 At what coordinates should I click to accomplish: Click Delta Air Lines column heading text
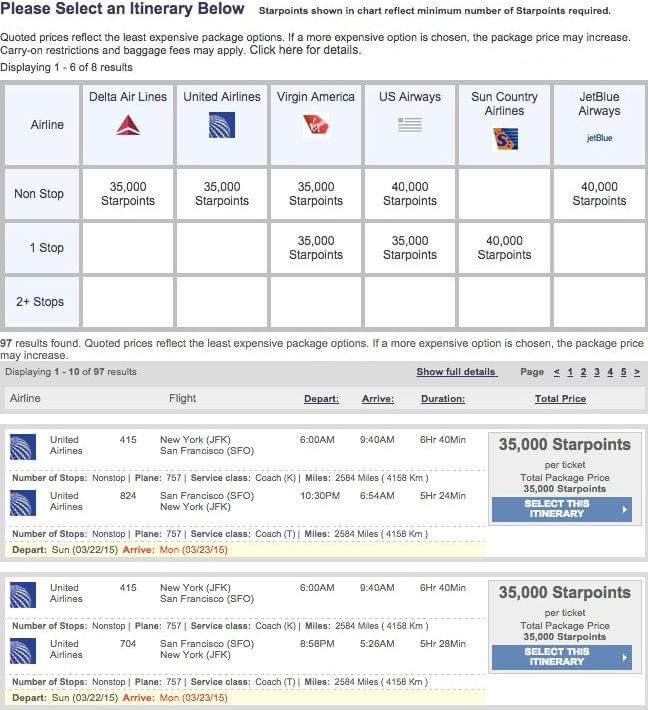pyautogui.click(x=128, y=96)
